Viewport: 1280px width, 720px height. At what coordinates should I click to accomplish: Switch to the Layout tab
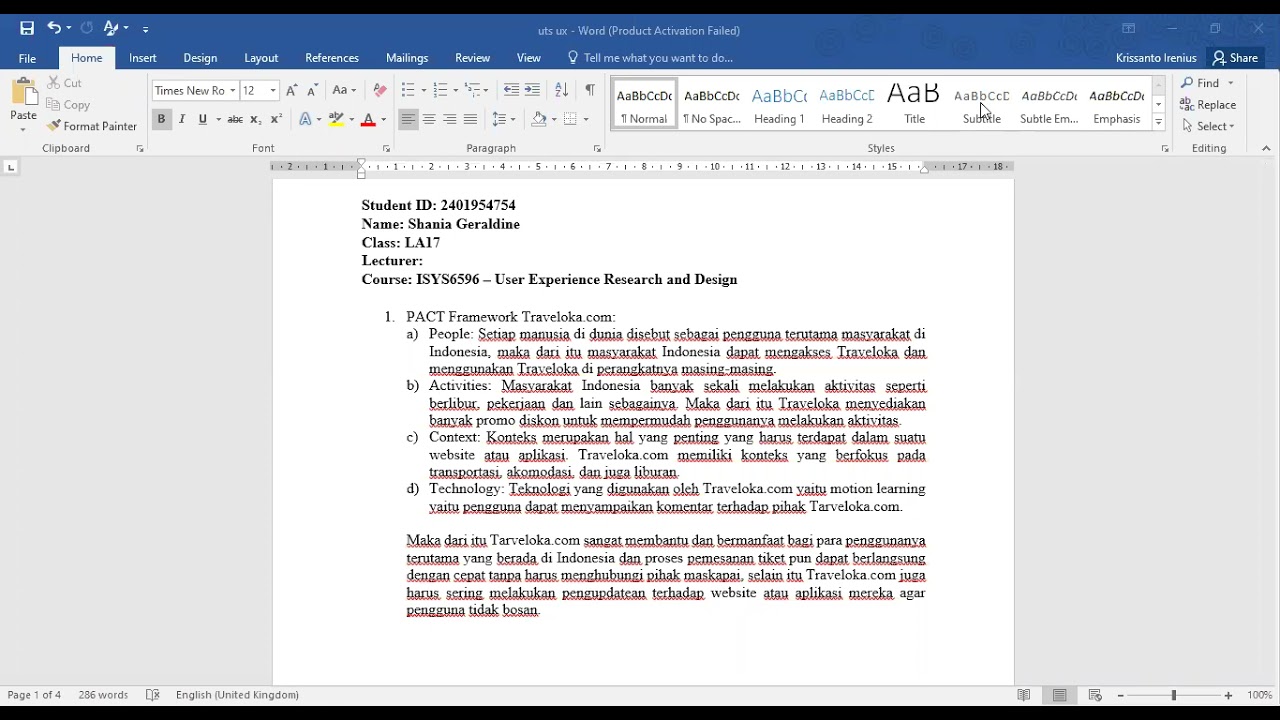point(261,58)
